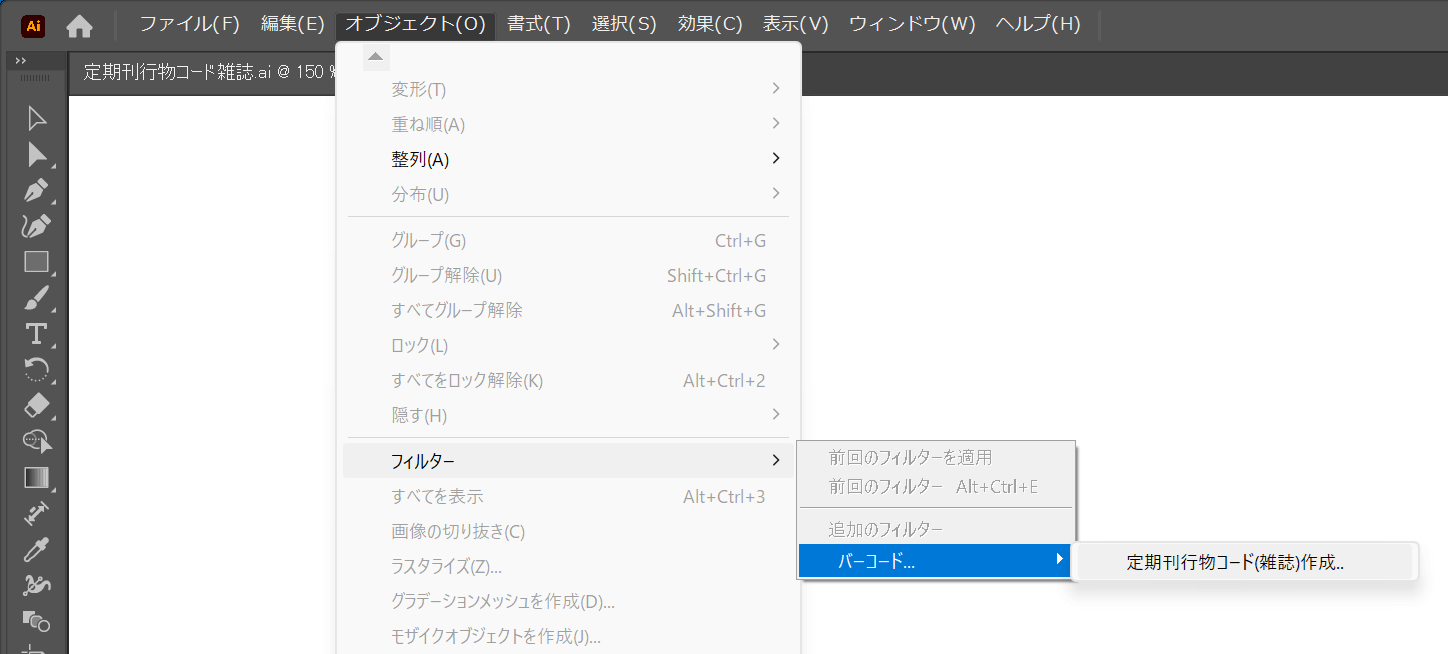1448x654 pixels.
Task: Select the Rotate tool
Action: (x=36, y=370)
